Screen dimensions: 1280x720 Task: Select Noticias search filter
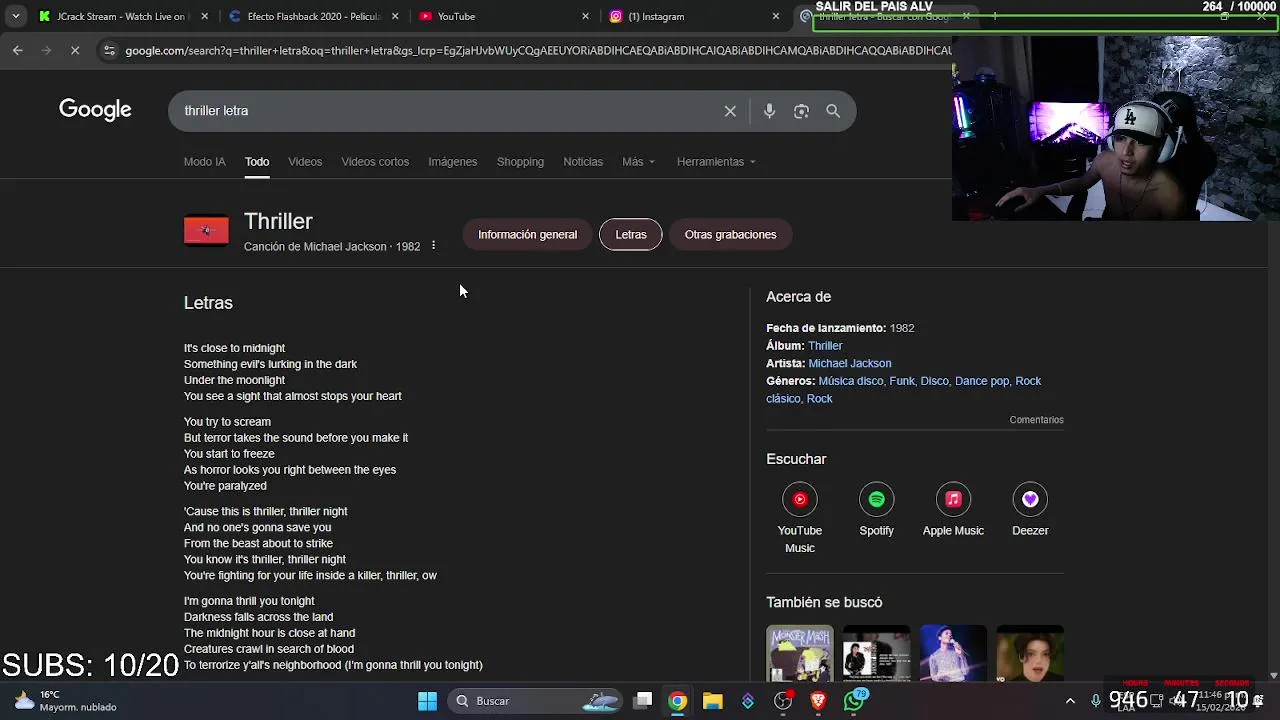coord(583,162)
